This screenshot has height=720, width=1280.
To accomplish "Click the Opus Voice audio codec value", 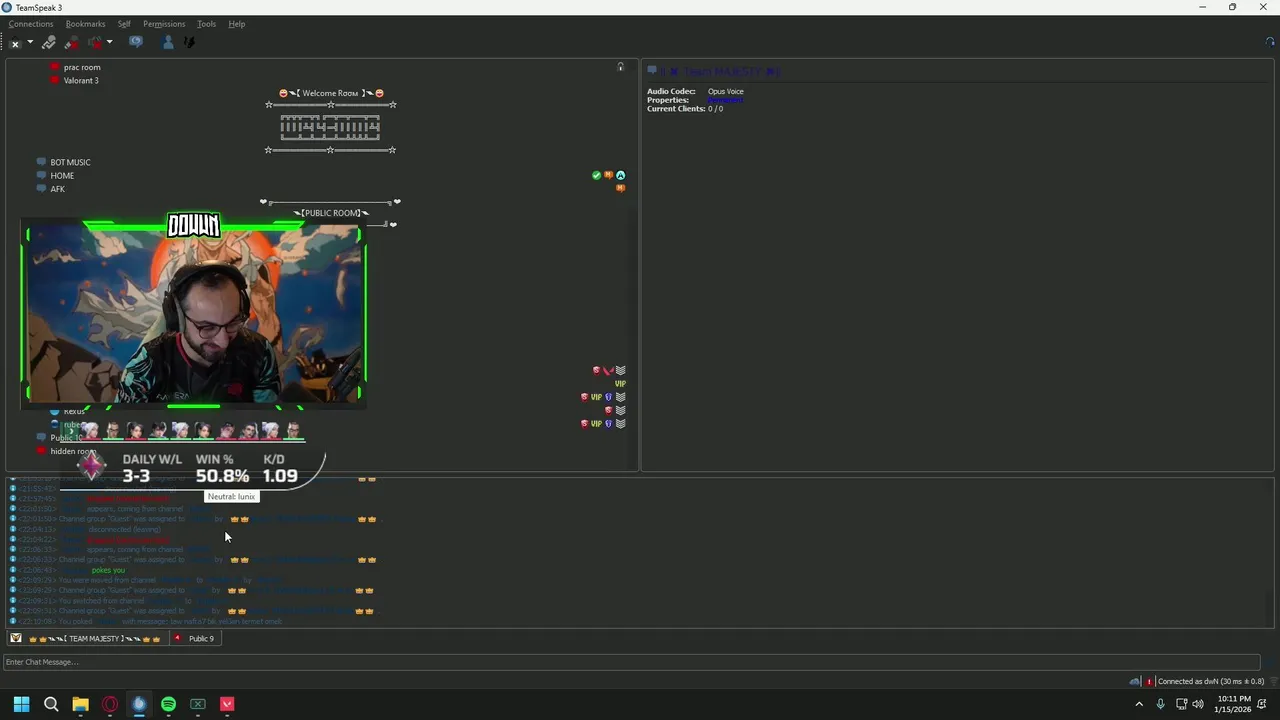I will coord(726,91).
